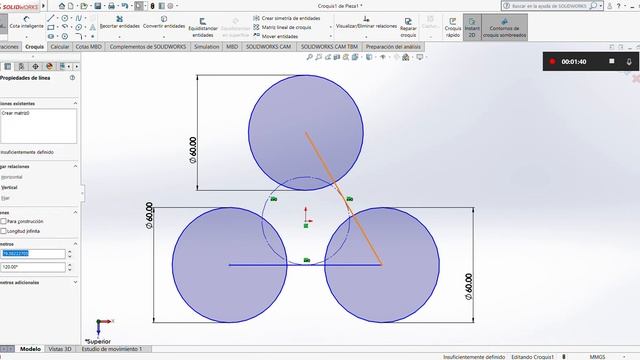Screen dimensions: 640x360
Task: Click Mover entidades tool
Action: [276, 36]
